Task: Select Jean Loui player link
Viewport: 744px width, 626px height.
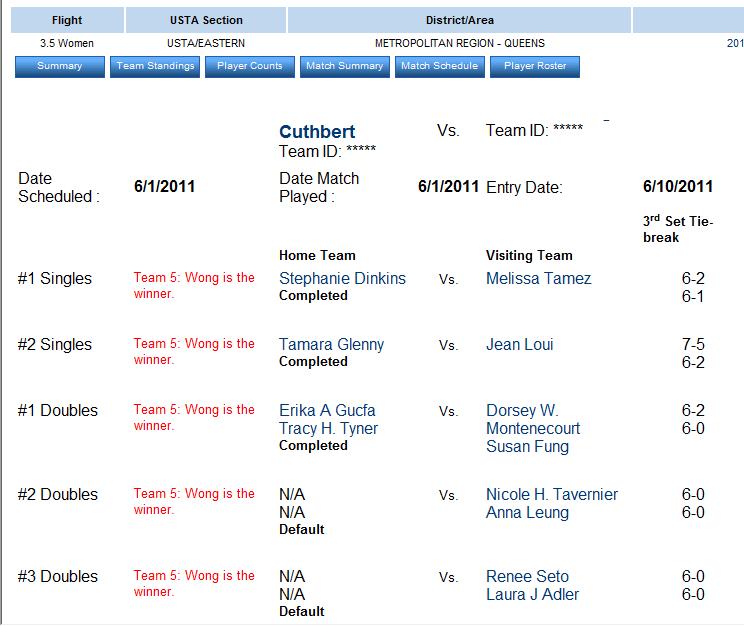Action: (x=519, y=345)
